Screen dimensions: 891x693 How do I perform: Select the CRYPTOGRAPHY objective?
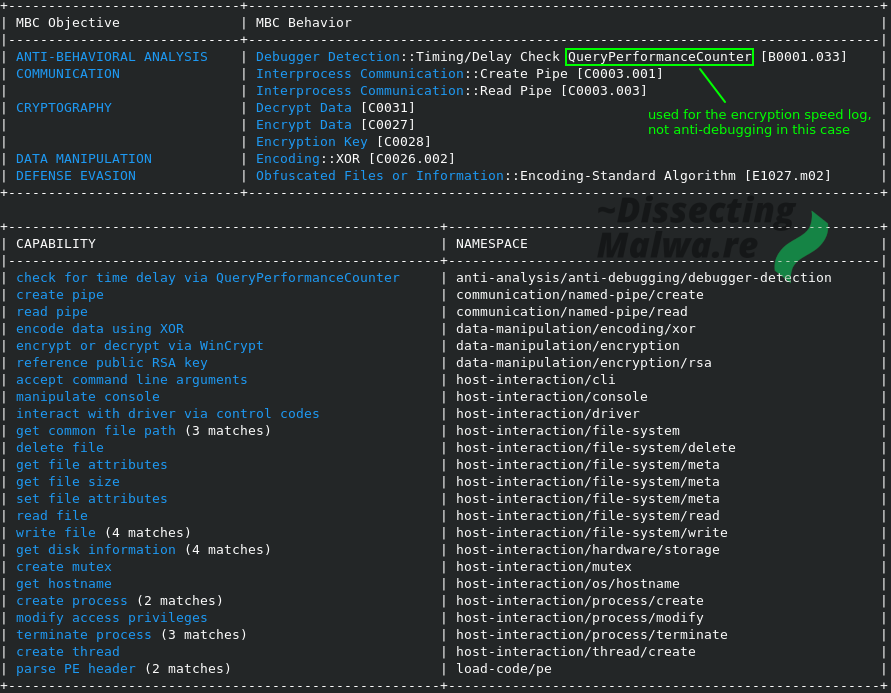coord(64,108)
